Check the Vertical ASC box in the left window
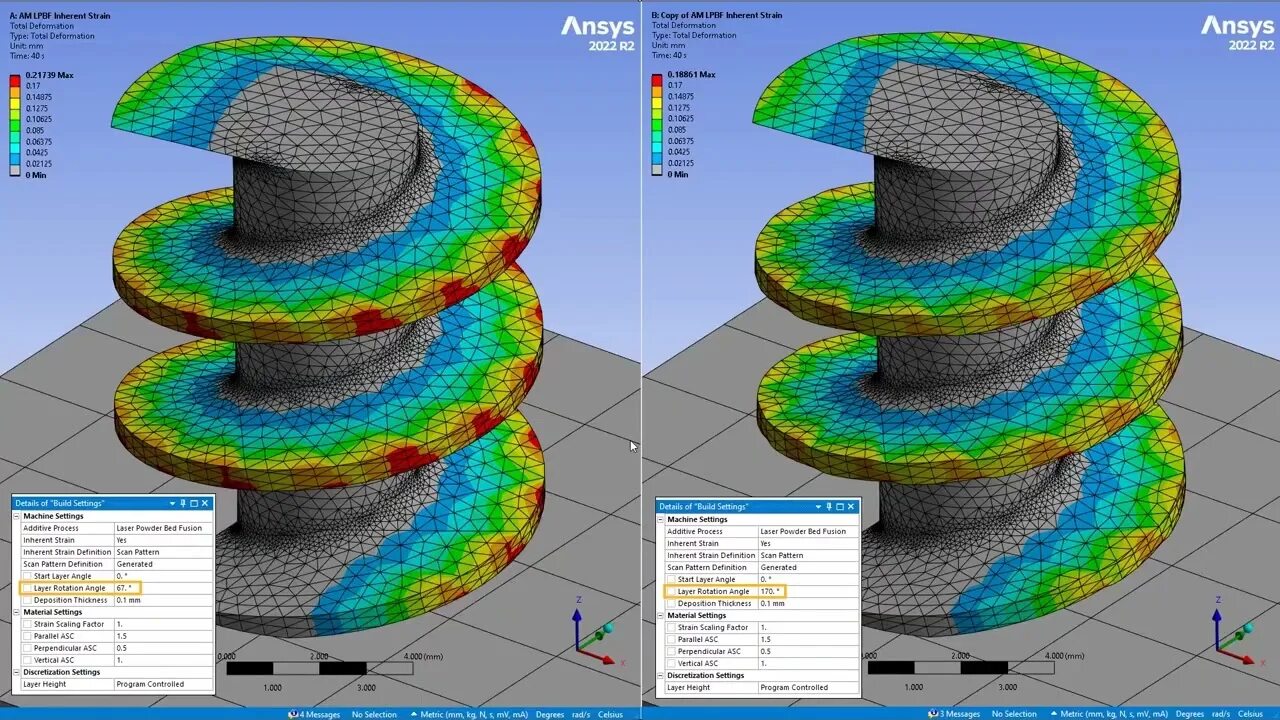Screen dimensions: 1280x720 (27, 660)
